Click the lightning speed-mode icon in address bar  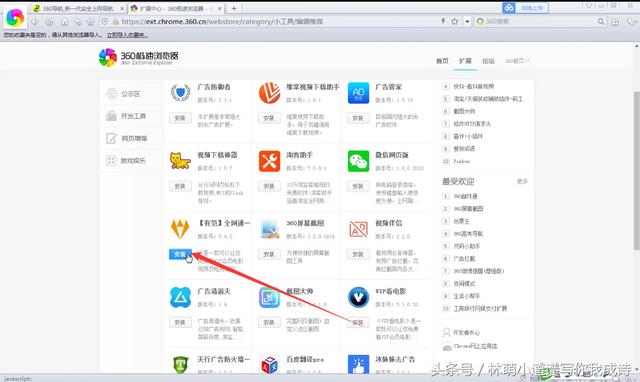click(x=443, y=21)
